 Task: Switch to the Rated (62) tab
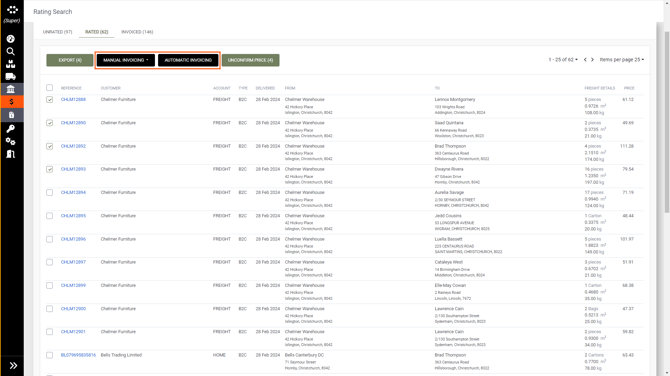tap(97, 32)
